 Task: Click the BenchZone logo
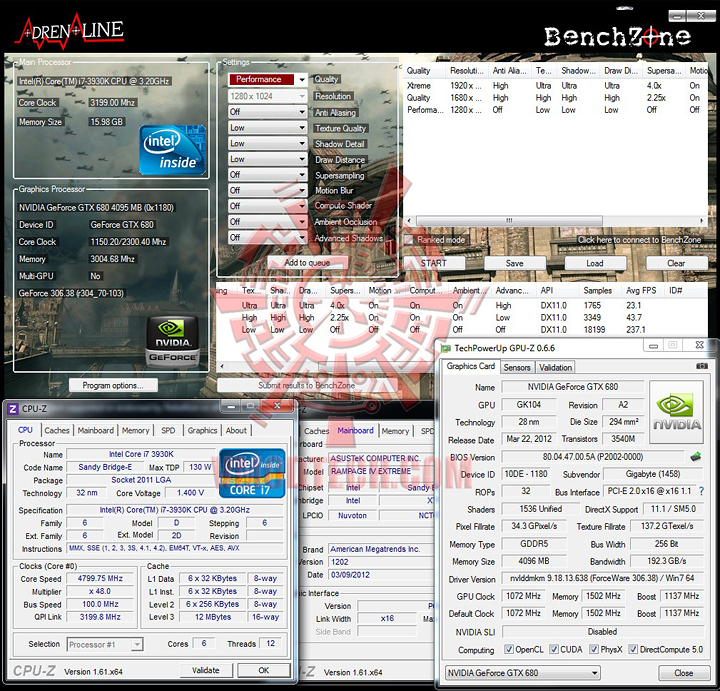pos(617,36)
